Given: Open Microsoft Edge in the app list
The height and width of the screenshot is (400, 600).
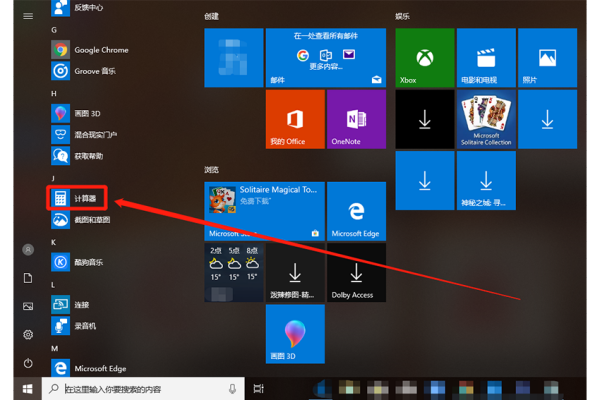Looking at the screenshot, I should point(89,368).
